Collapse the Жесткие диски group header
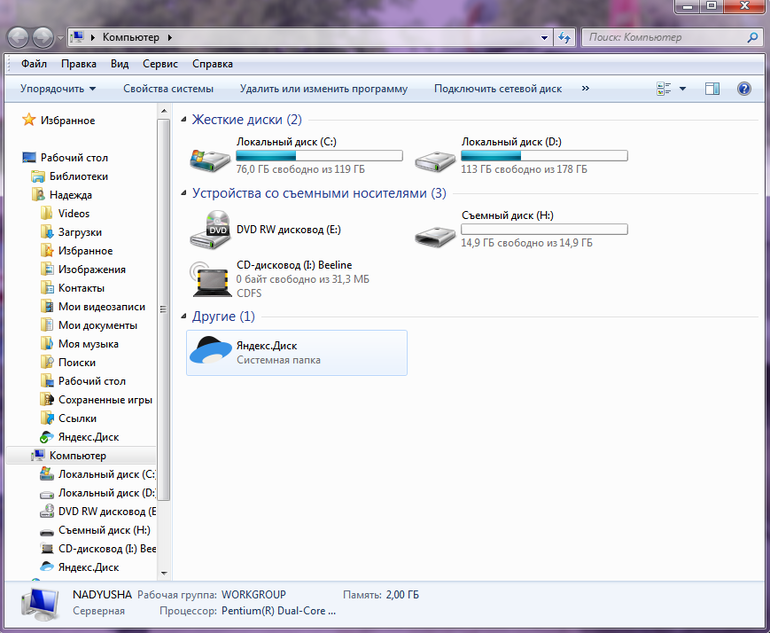Screen dimensions: 770x633 click(x=184, y=120)
